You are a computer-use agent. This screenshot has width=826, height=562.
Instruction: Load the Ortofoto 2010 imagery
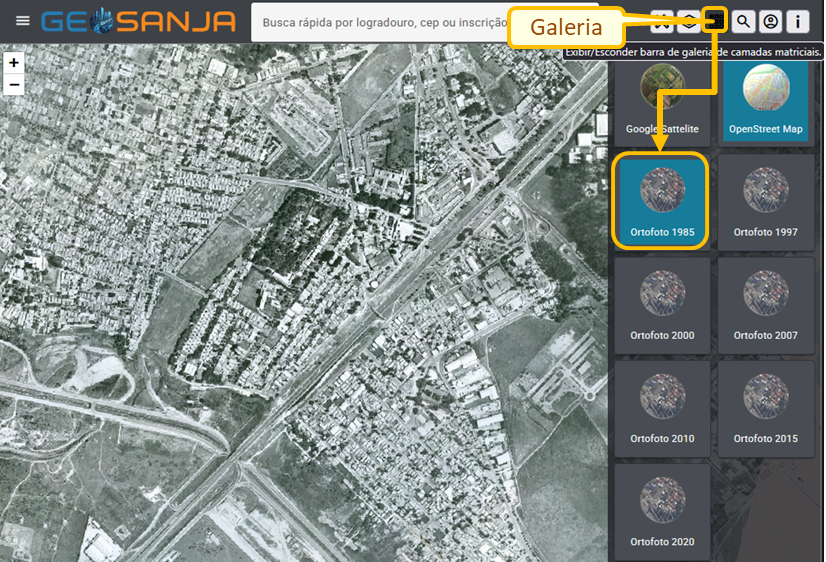click(662, 407)
